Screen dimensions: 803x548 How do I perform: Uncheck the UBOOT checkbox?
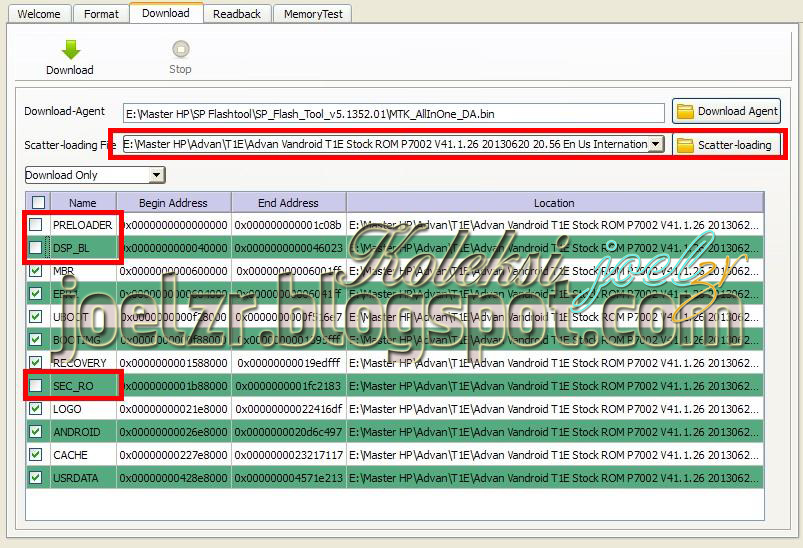click(x=35, y=317)
